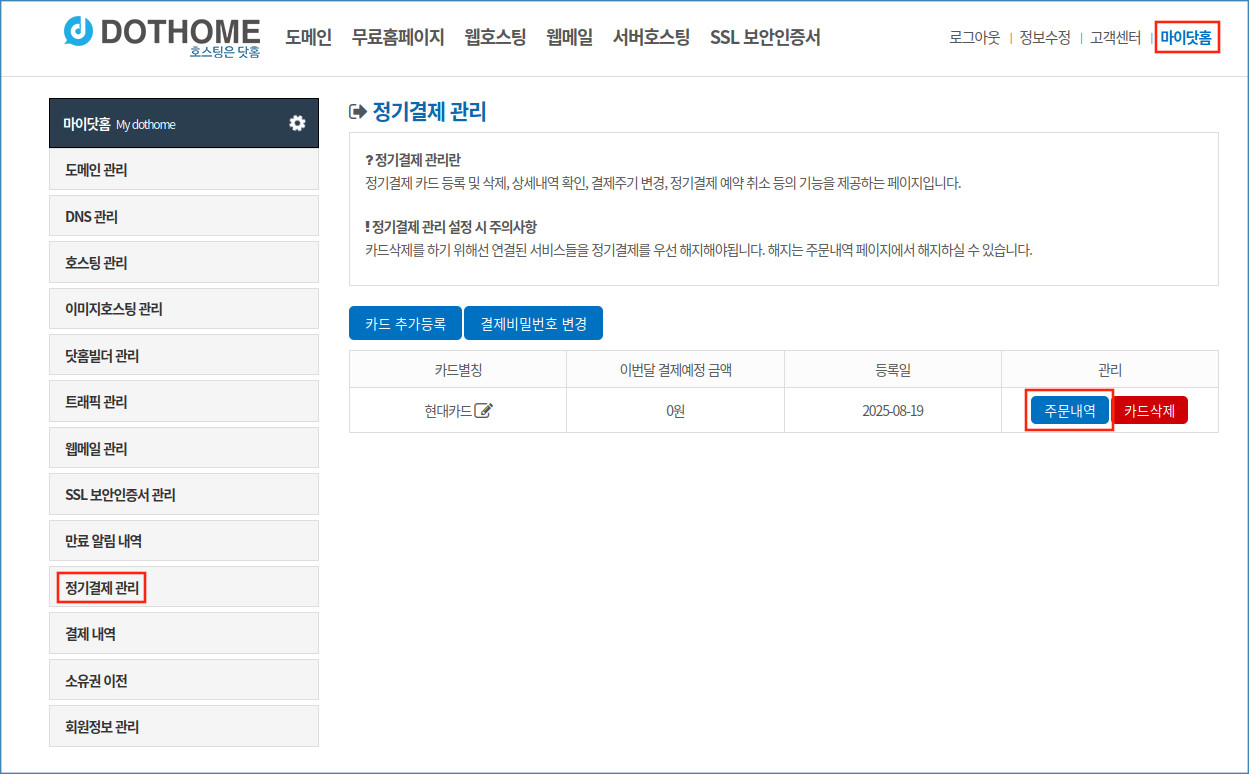The height and width of the screenshot is (774, 1249).
Task: Open 웹메일 from the top menu
Action: coord(569,38)
